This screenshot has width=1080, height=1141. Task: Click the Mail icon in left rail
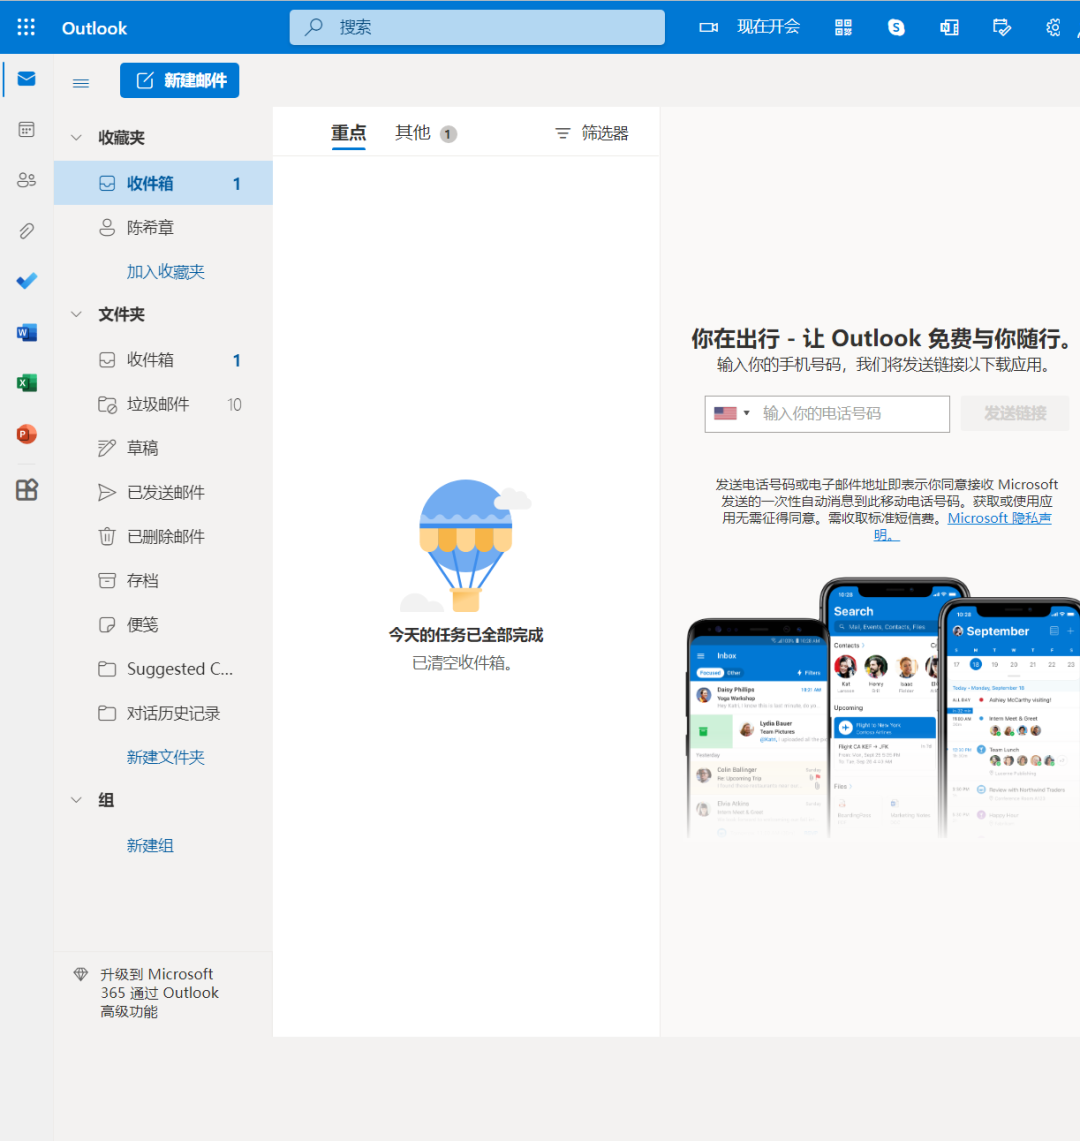(27, 79)
